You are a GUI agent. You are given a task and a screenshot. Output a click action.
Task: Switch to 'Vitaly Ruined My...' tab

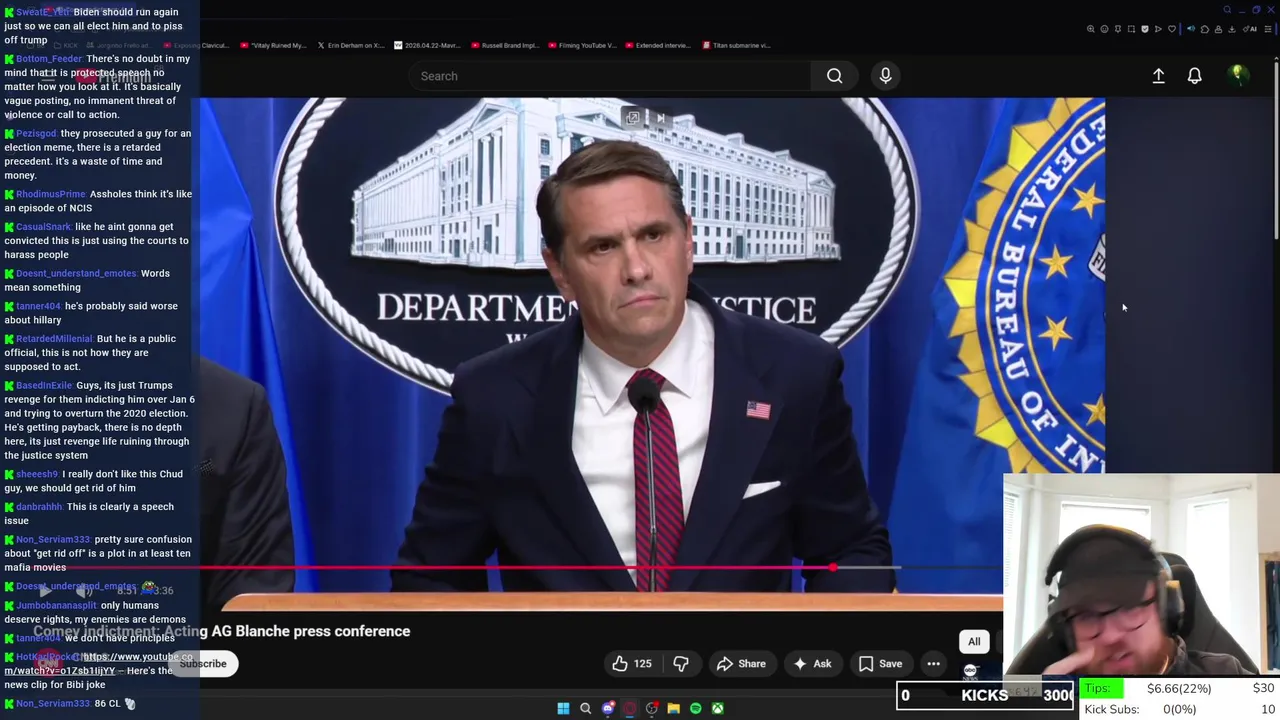[272, 45]
